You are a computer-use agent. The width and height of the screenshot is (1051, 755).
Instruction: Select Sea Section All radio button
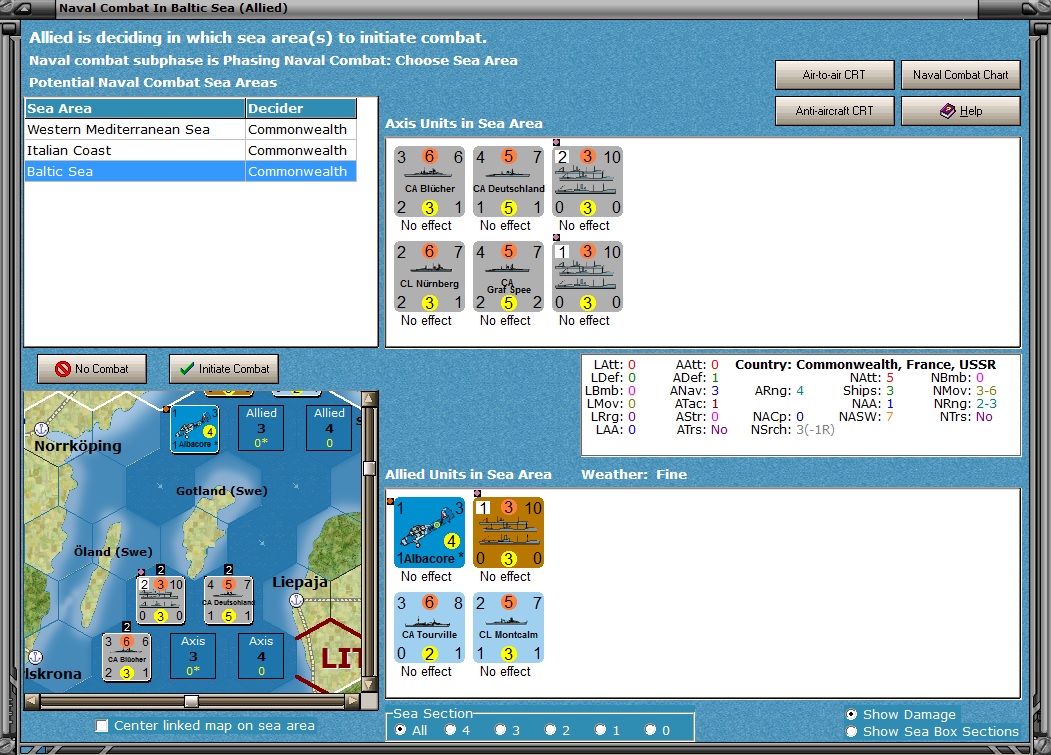[400, 730]
